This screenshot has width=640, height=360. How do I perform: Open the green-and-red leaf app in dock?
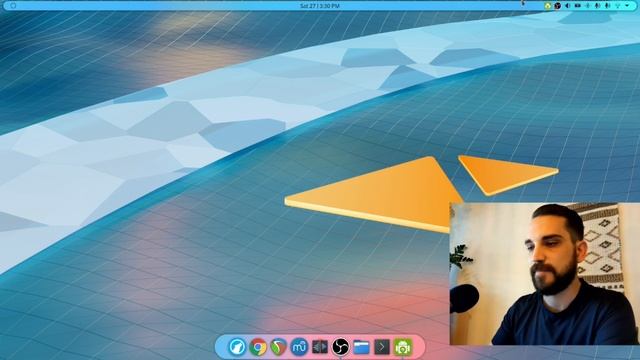click(x=278, y=347)
